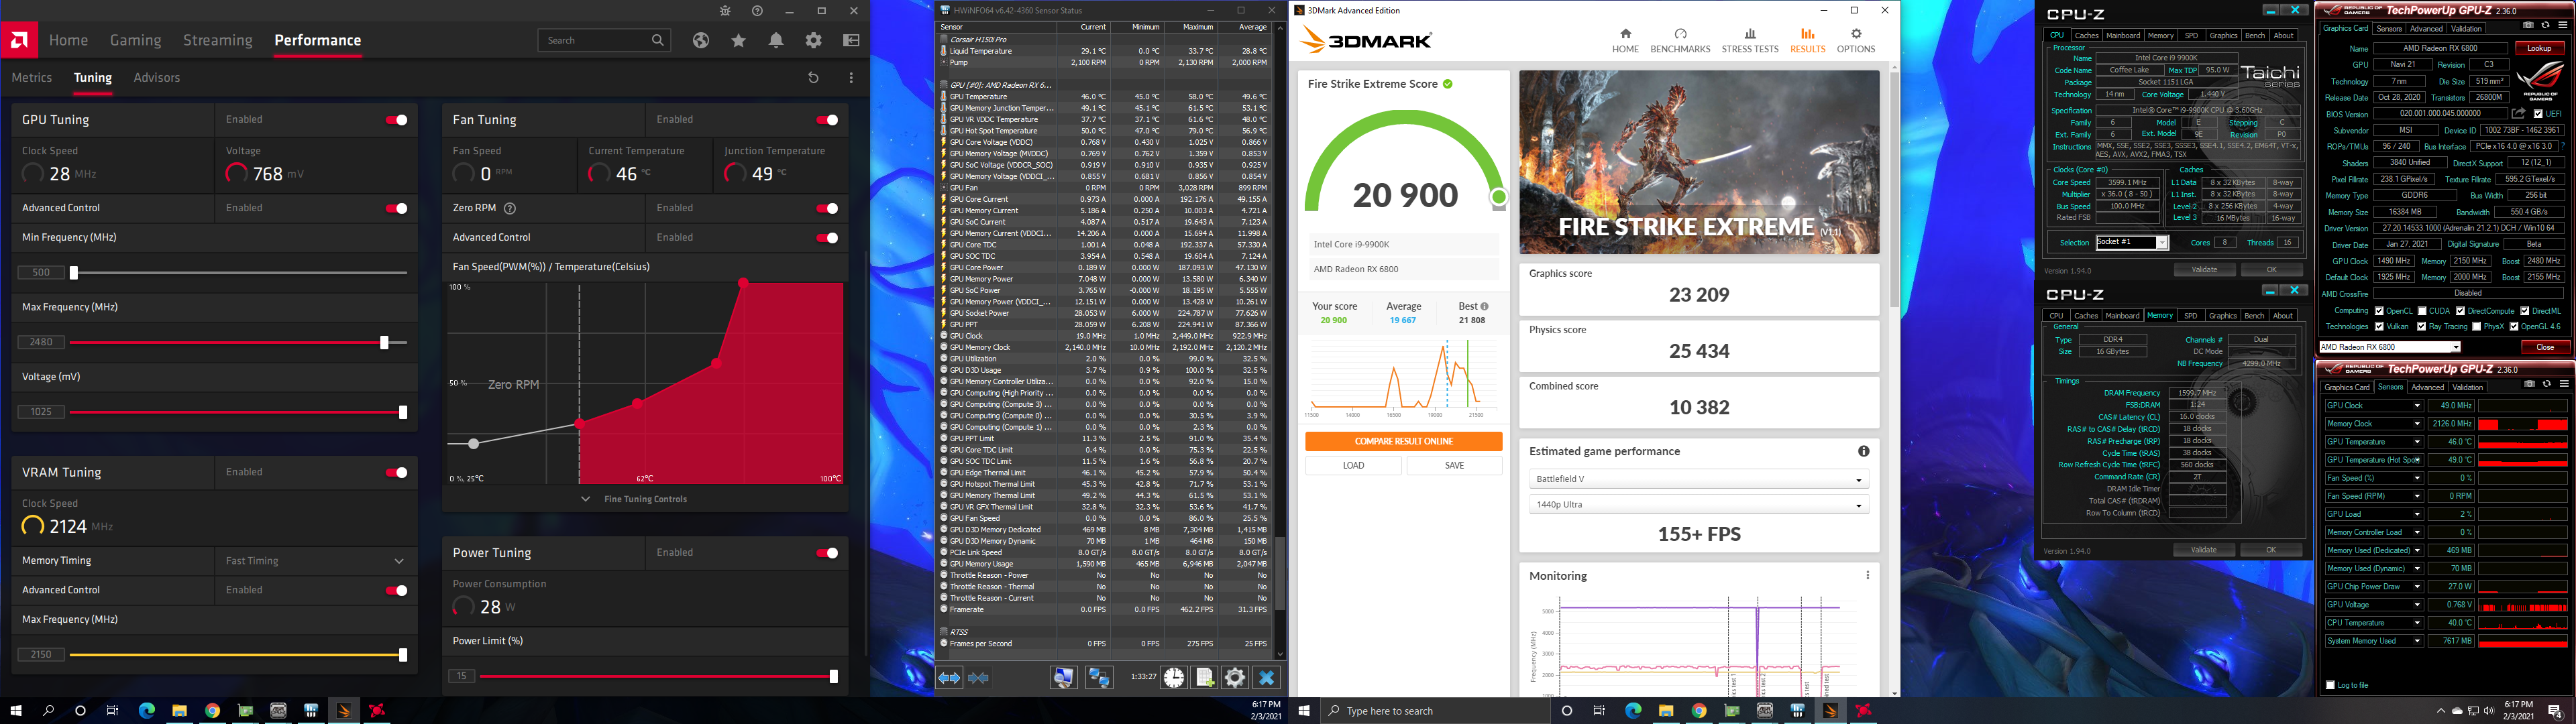Click the Min Frequency slider handle

click(73, 272)
